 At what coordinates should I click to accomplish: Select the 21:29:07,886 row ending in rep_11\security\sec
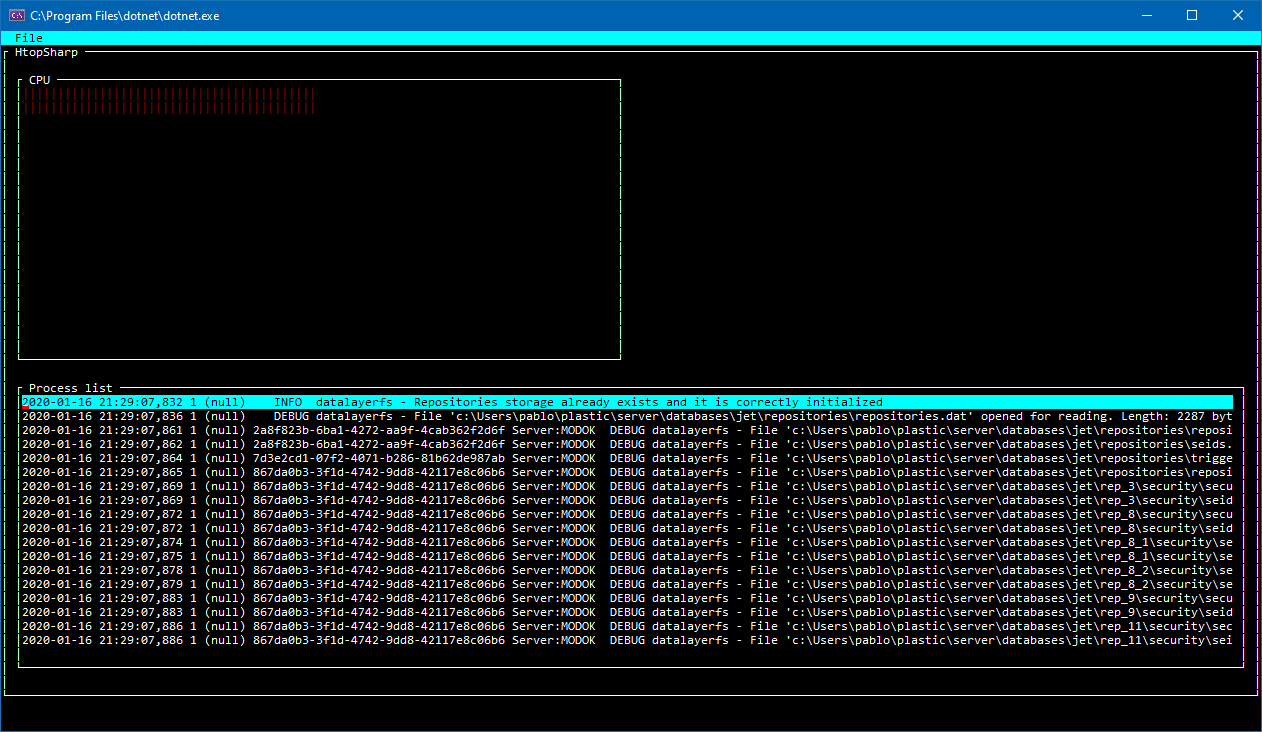point(627,626)
